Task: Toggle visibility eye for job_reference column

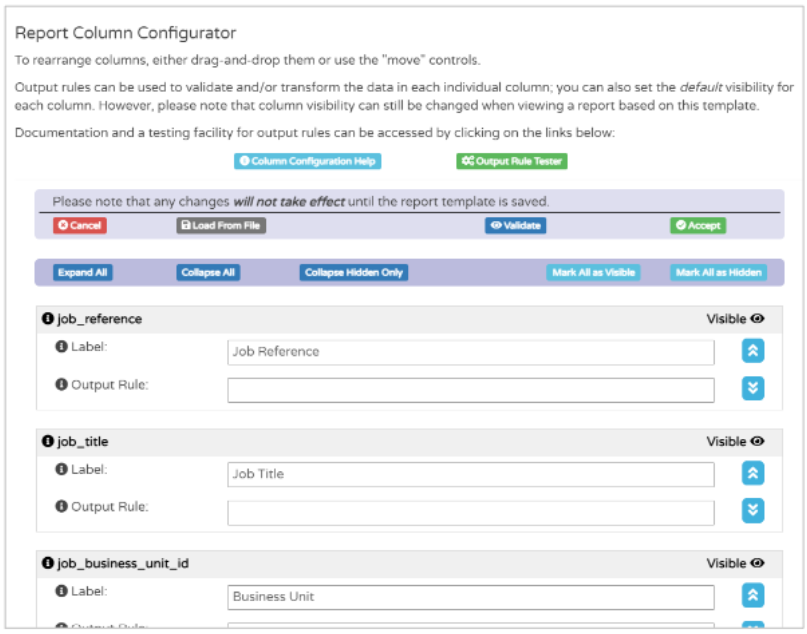Action: (x=757, y=320)
